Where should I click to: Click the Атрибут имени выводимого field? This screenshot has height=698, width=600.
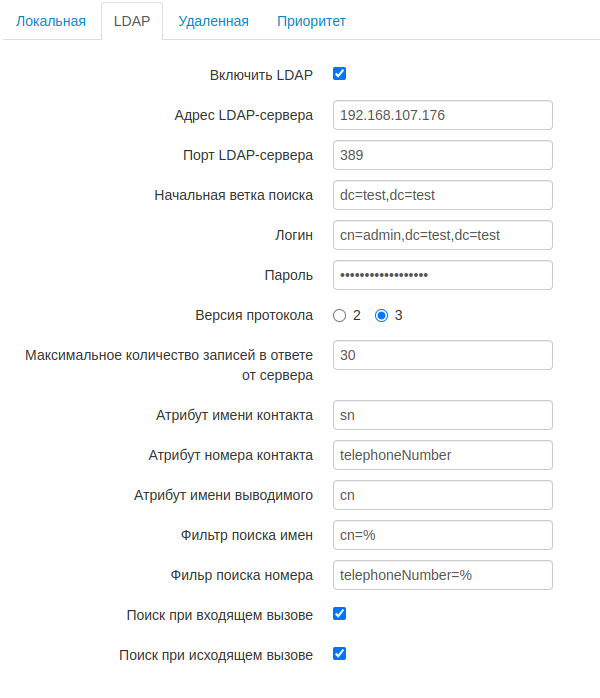tap(442, 495)
